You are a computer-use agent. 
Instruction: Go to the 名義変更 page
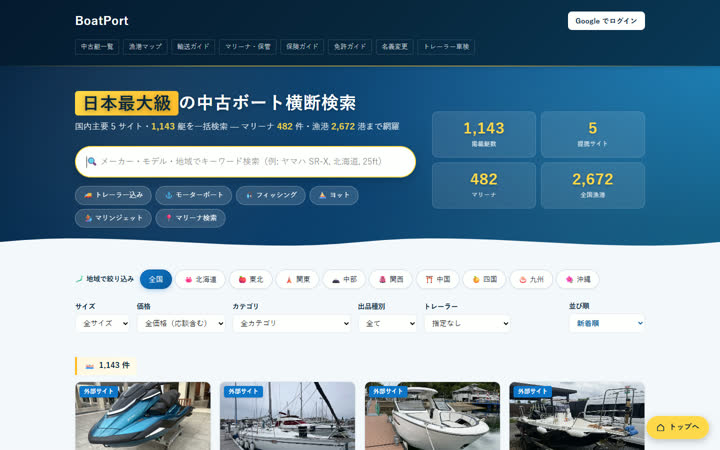point(395,46)
